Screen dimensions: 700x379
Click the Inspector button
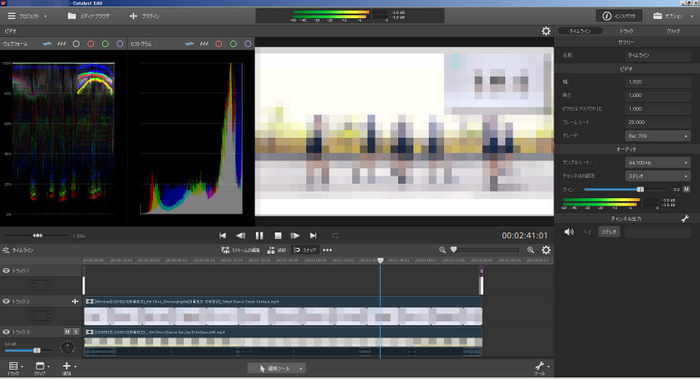pos(619,16)
